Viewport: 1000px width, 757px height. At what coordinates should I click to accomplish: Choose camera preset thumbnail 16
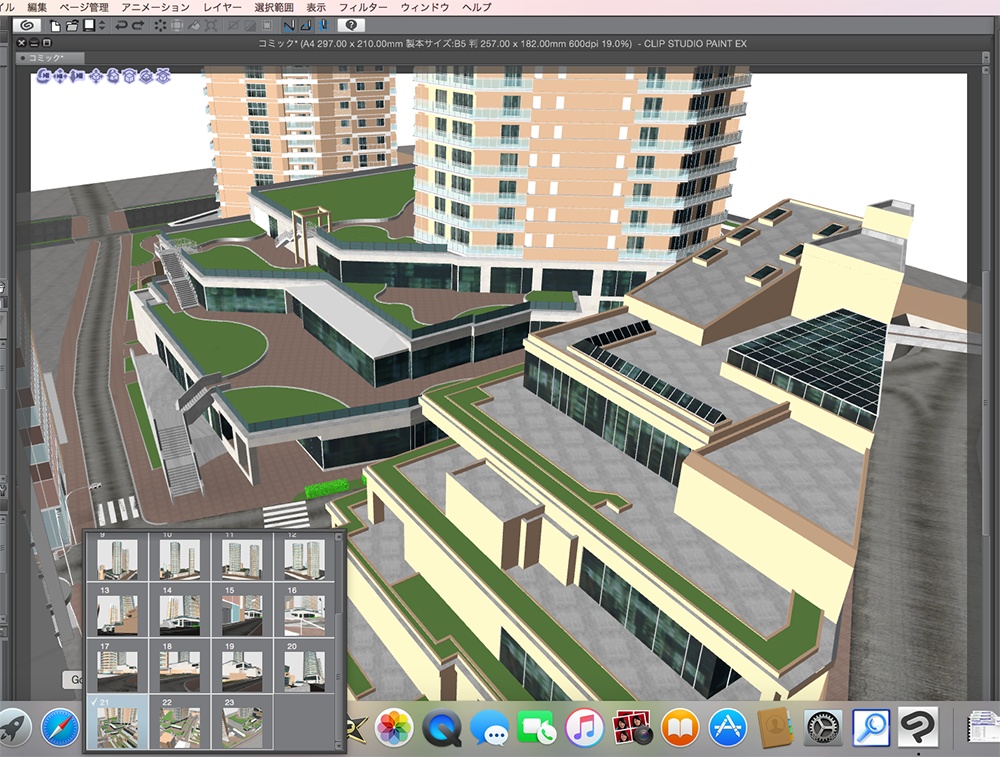304,610
